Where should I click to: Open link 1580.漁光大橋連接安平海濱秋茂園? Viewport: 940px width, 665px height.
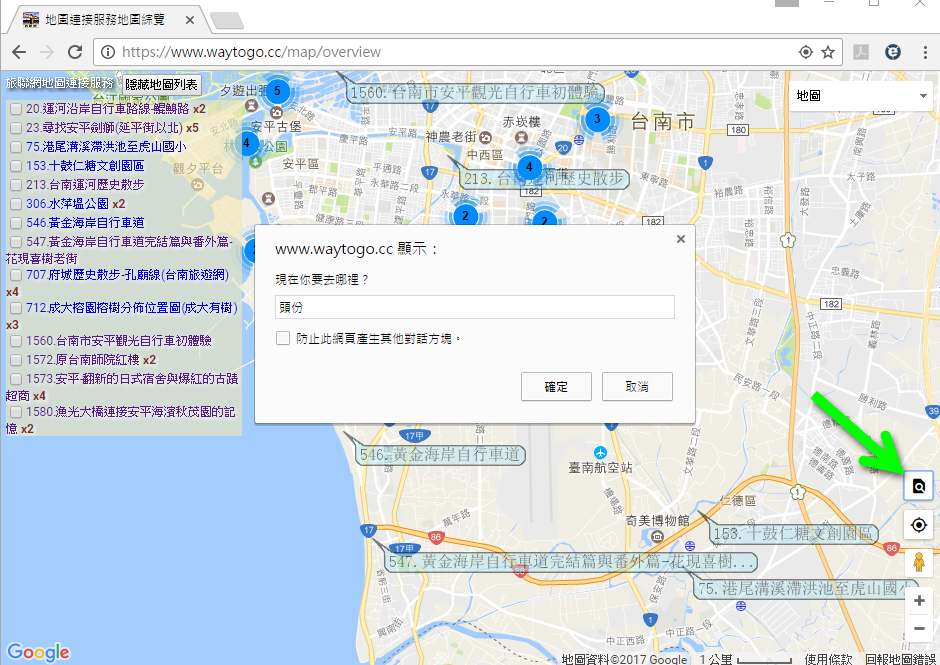(x=120, y=420)
